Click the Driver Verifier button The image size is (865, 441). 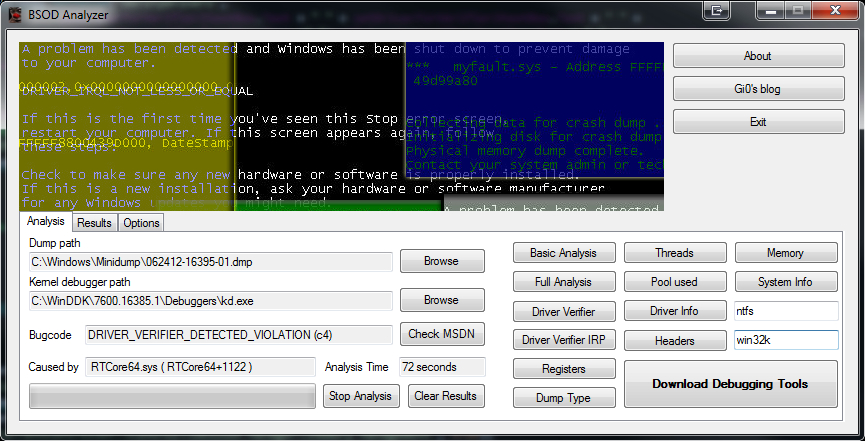pos(564,311)
